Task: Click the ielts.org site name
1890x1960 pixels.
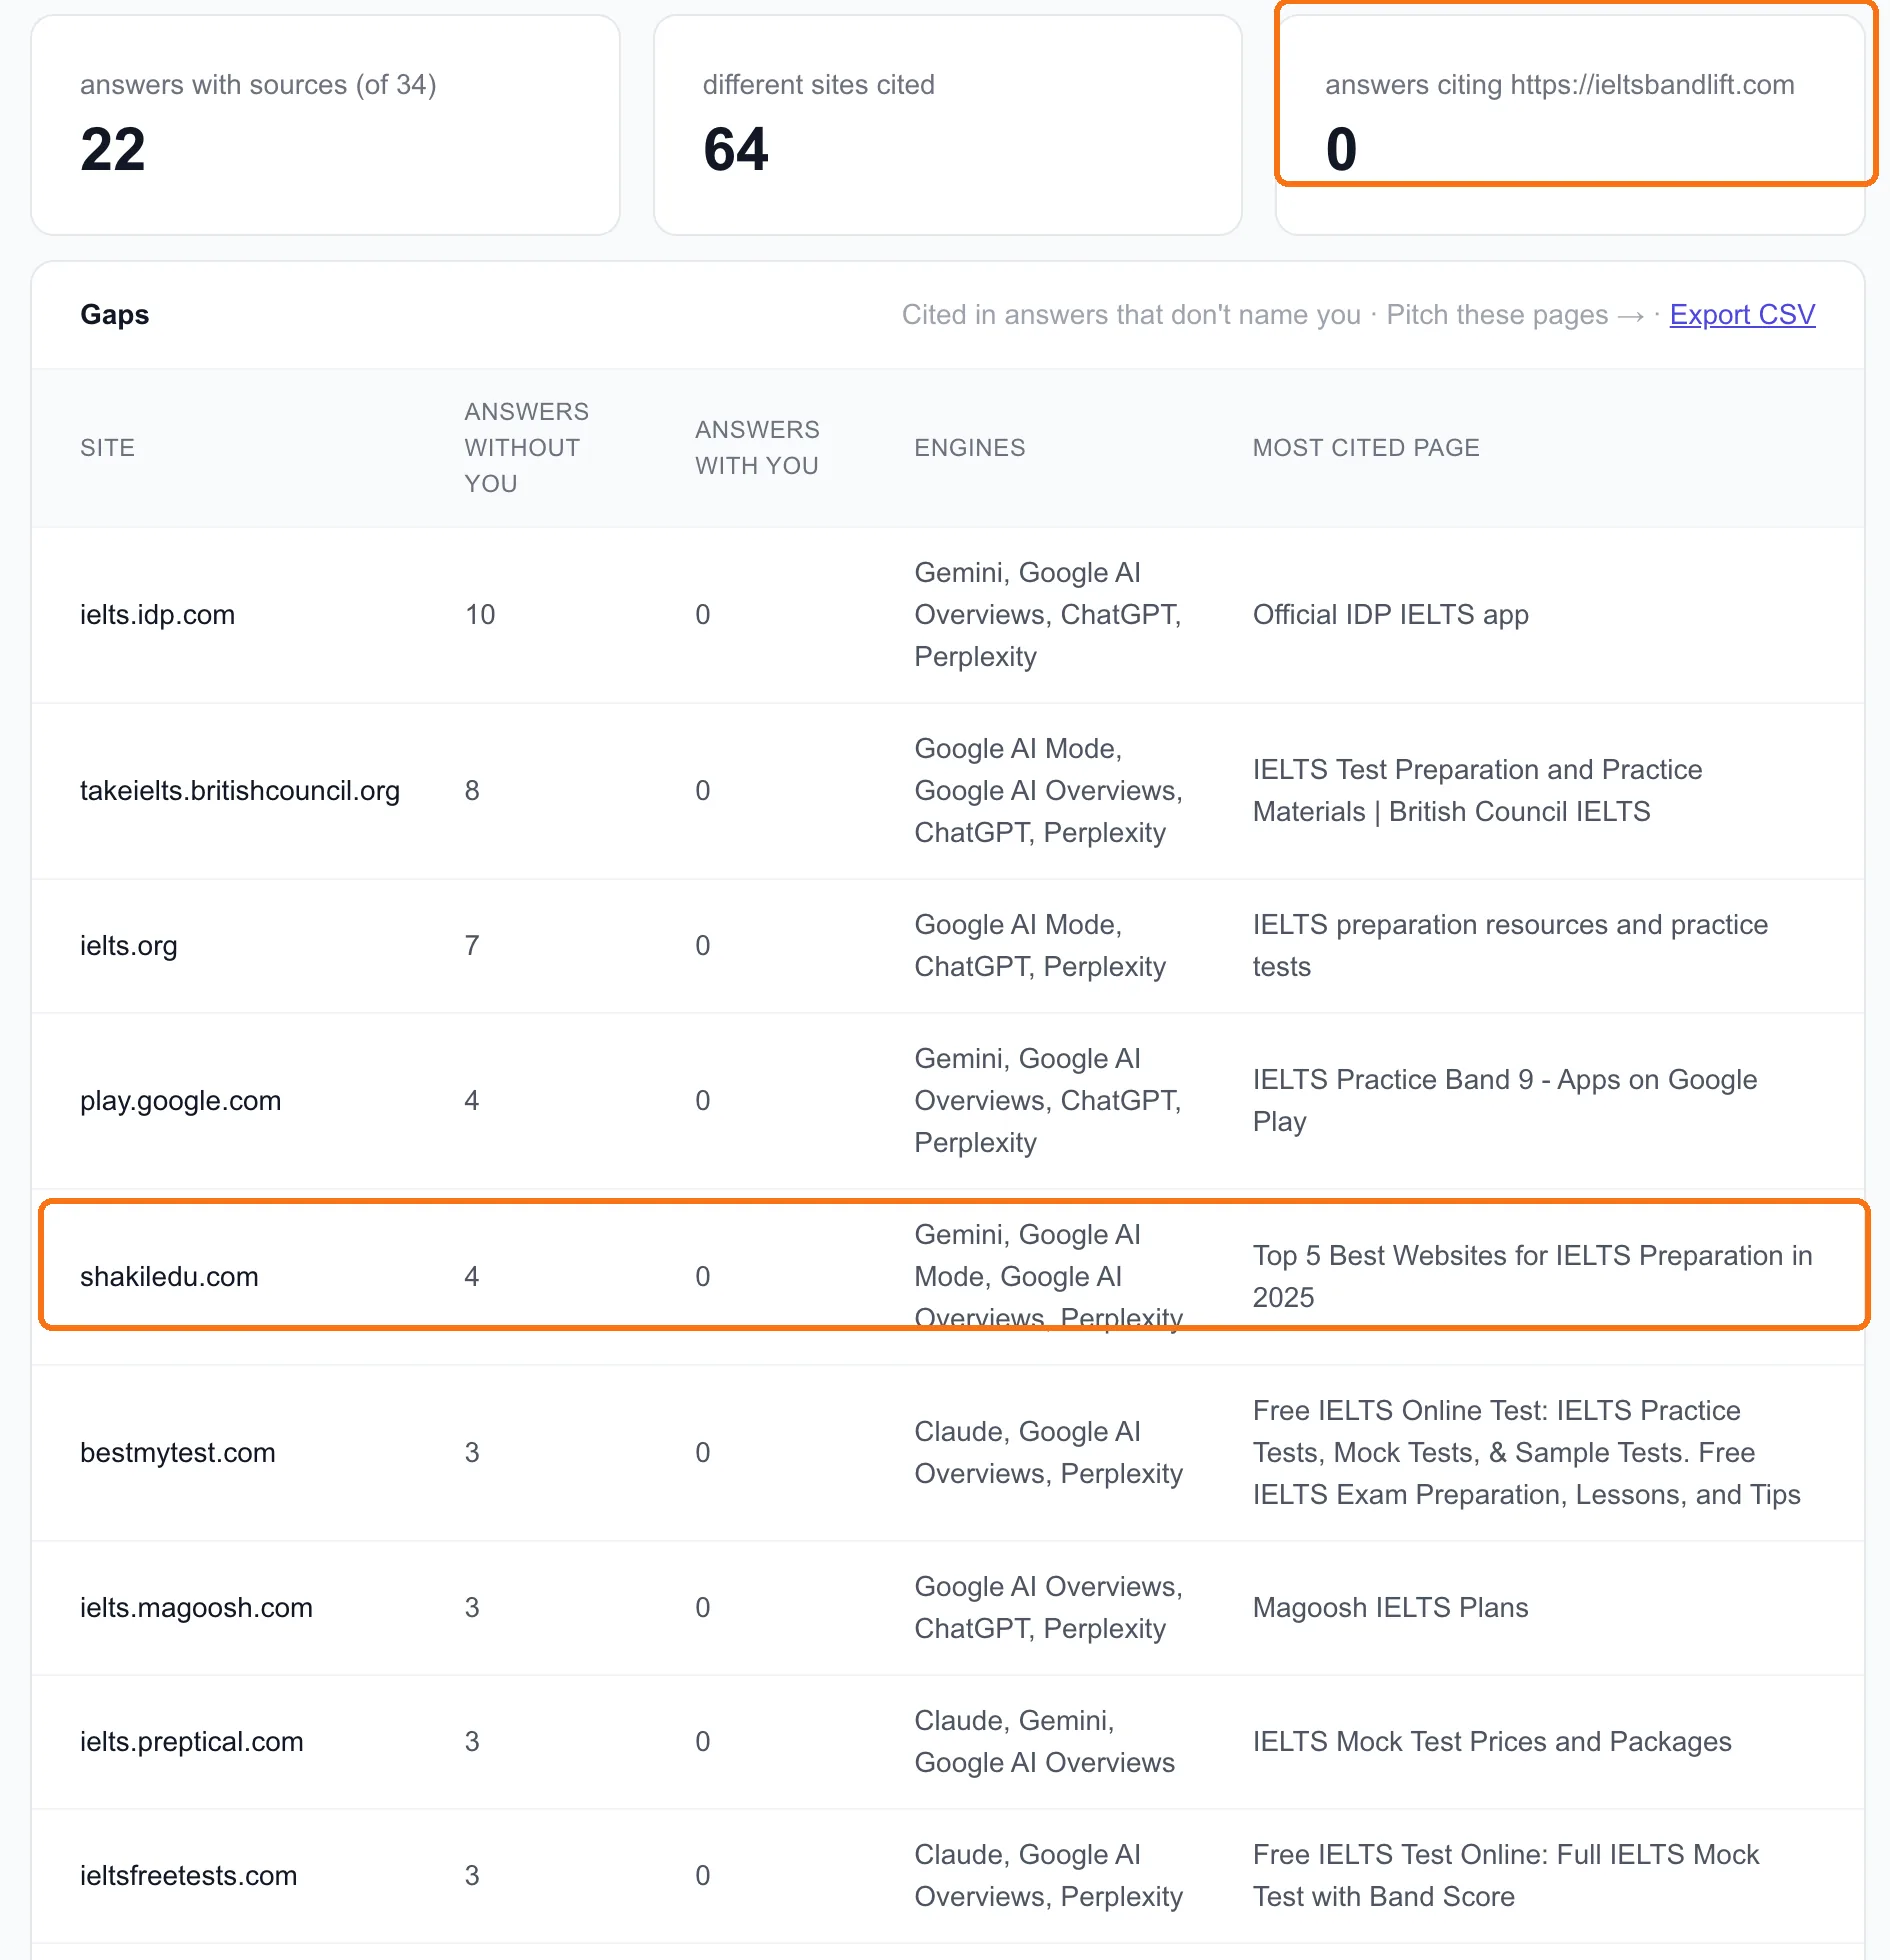Action: click(x=129, y=945)
